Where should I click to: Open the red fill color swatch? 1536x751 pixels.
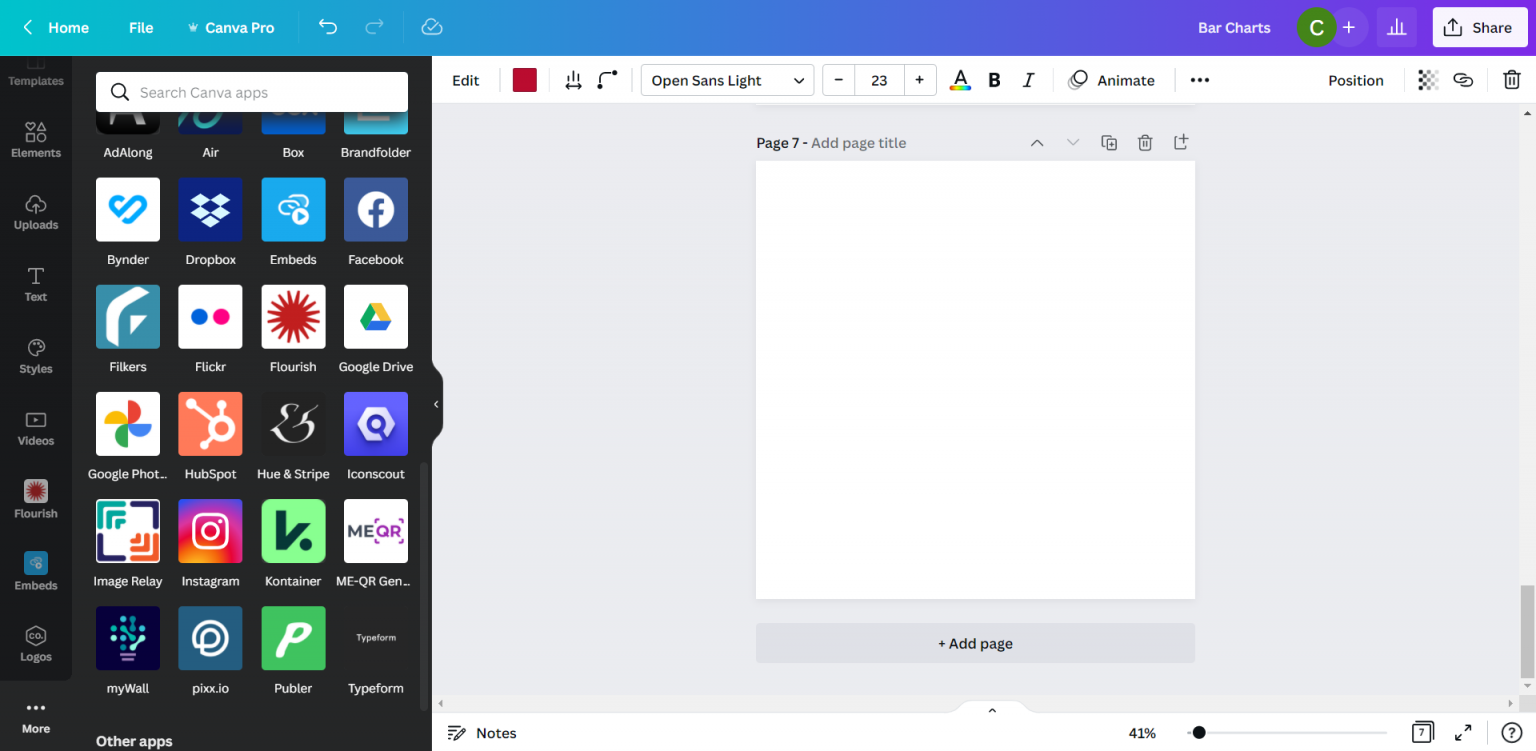coord(524,79)
